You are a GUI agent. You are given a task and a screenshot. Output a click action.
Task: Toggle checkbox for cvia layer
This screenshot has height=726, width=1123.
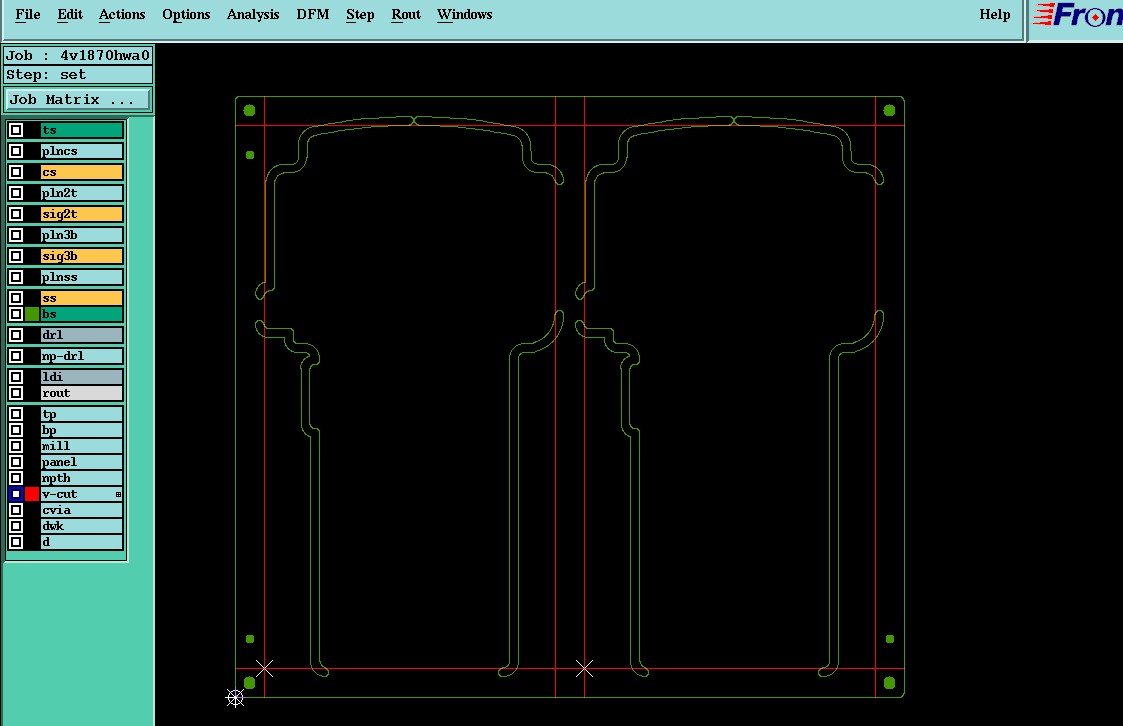pos(16,510)
